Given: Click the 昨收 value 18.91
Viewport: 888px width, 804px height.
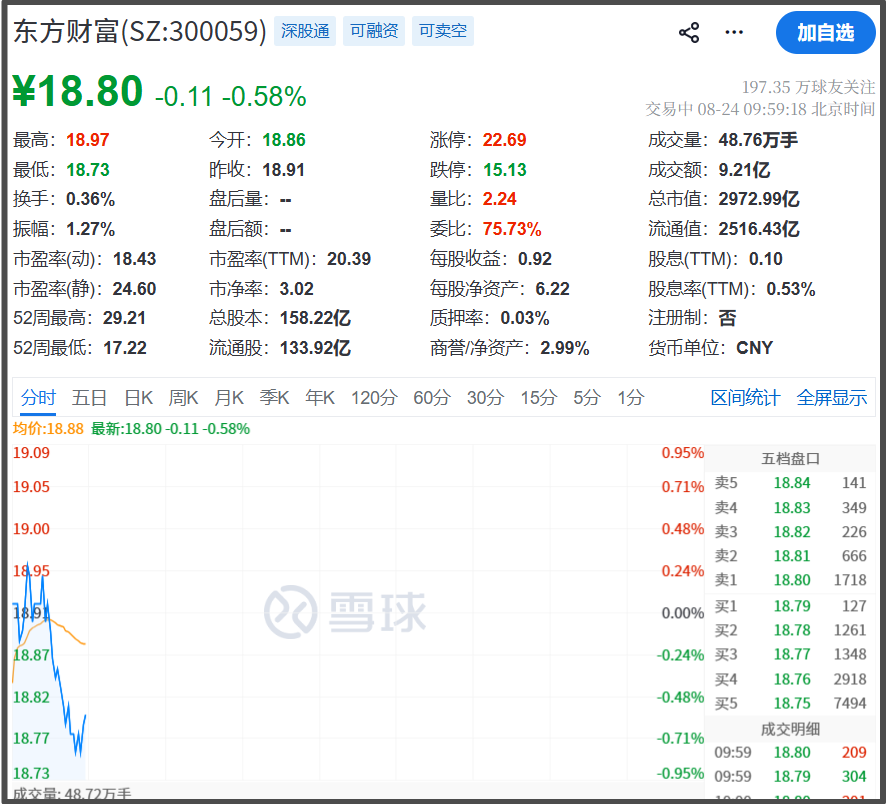Looking at the screenshot, I should [284, 170].
